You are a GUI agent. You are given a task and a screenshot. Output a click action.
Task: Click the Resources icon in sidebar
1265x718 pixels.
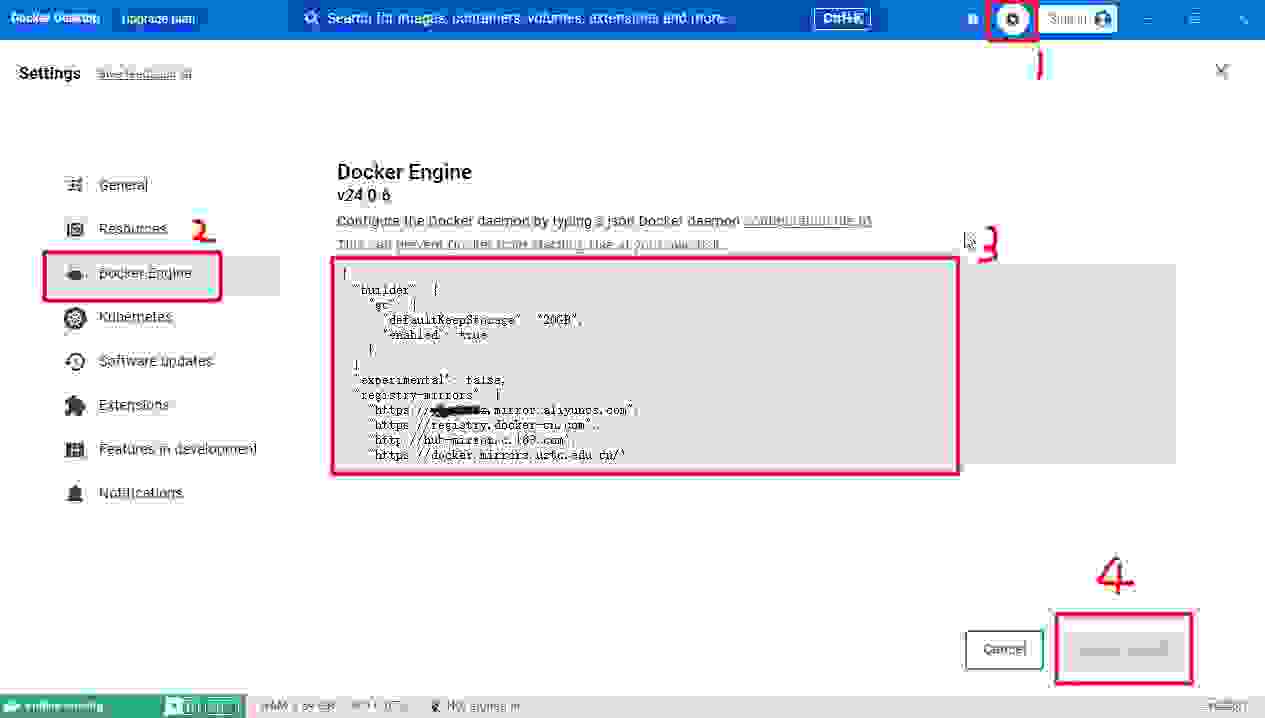75,229
